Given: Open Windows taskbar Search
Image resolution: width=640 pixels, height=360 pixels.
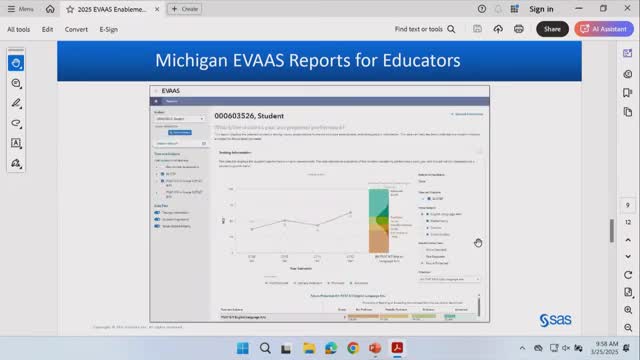Looking at the screenshot, I should coord(265,348).
